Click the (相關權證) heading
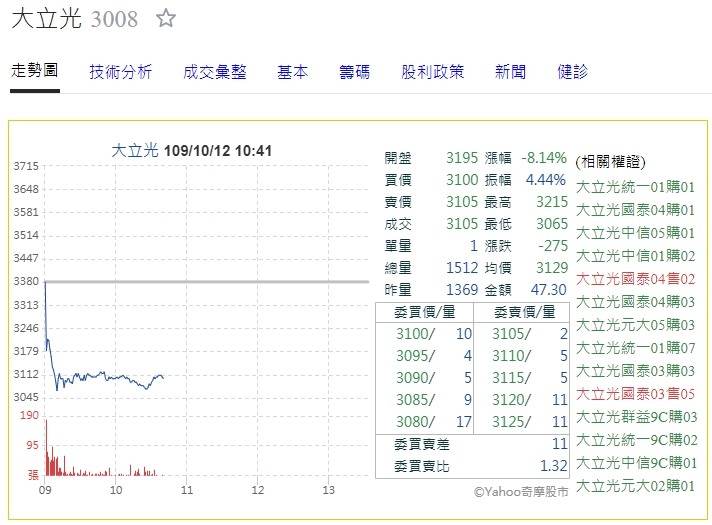Image resolution: width=712 pixels, height=525 pixels. click(610, 162)
